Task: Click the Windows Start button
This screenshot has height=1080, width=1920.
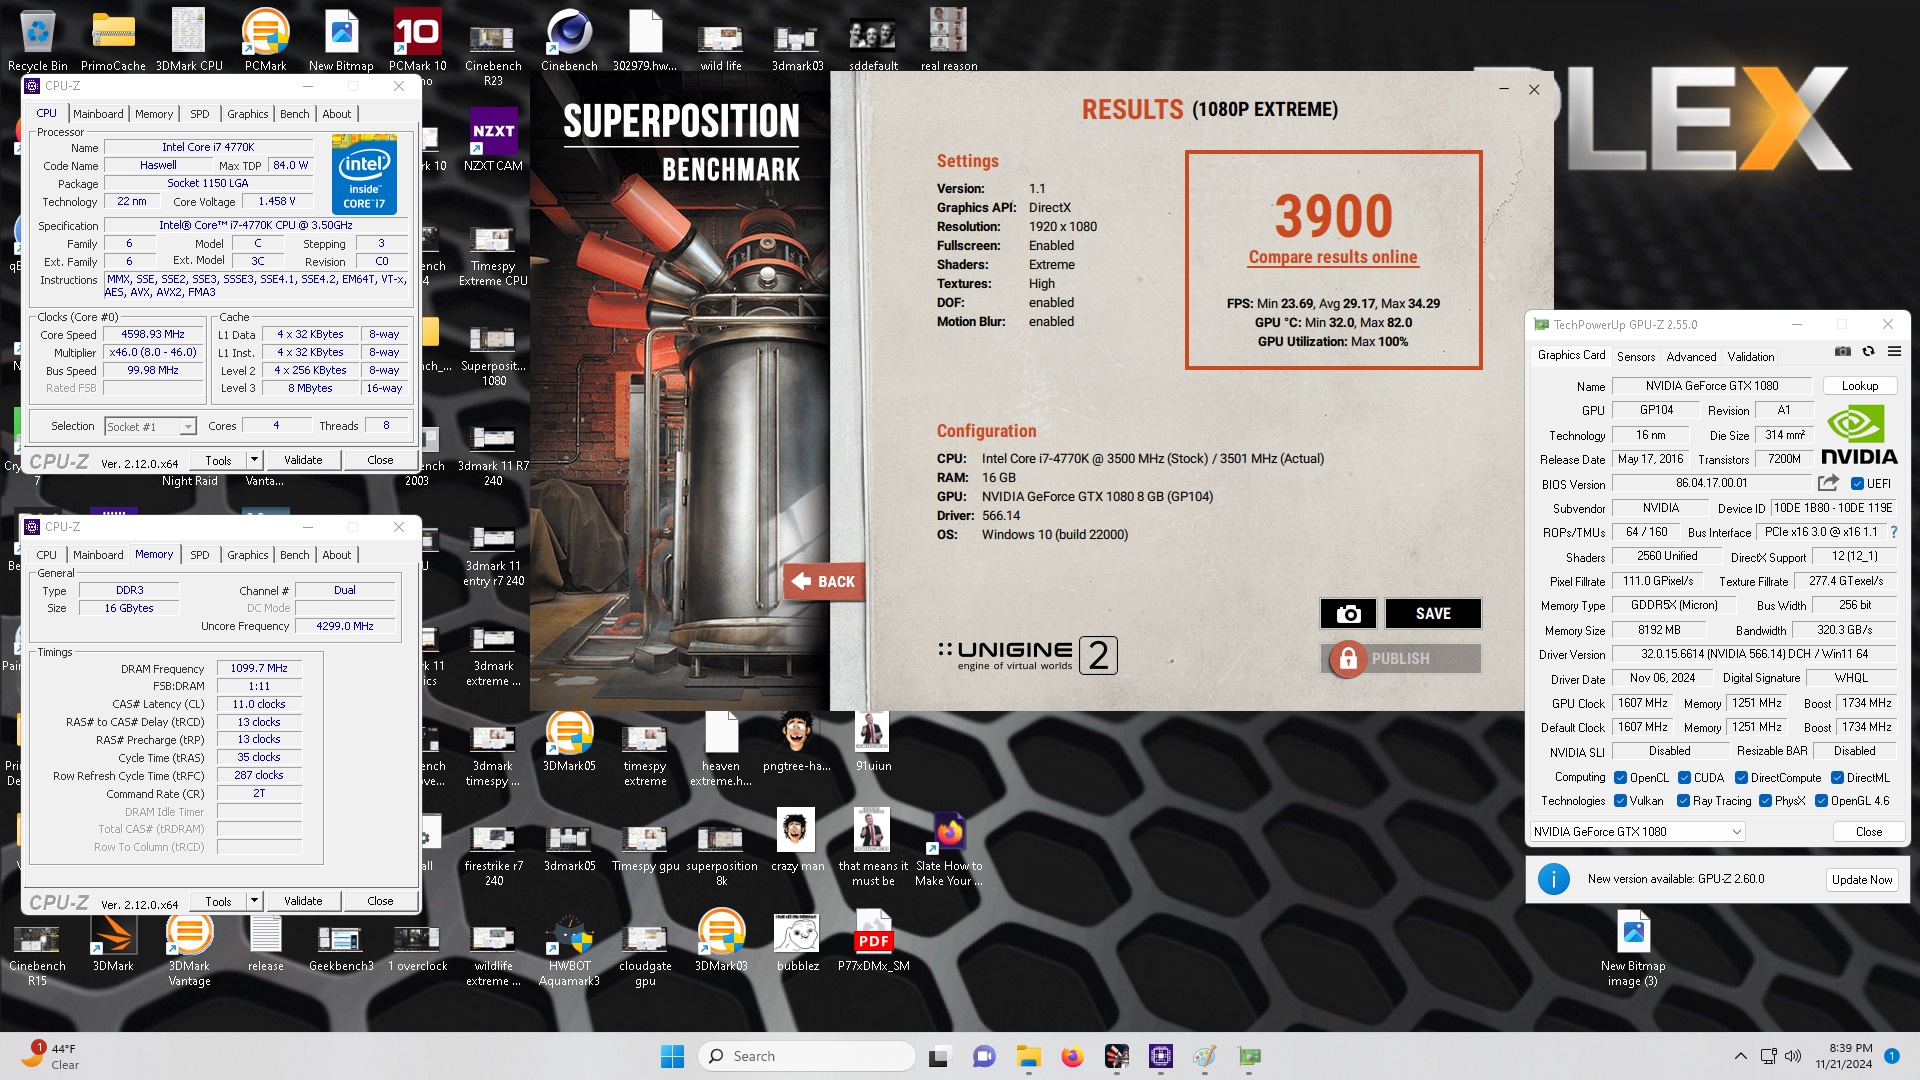Action: [x=672, y=1056]
